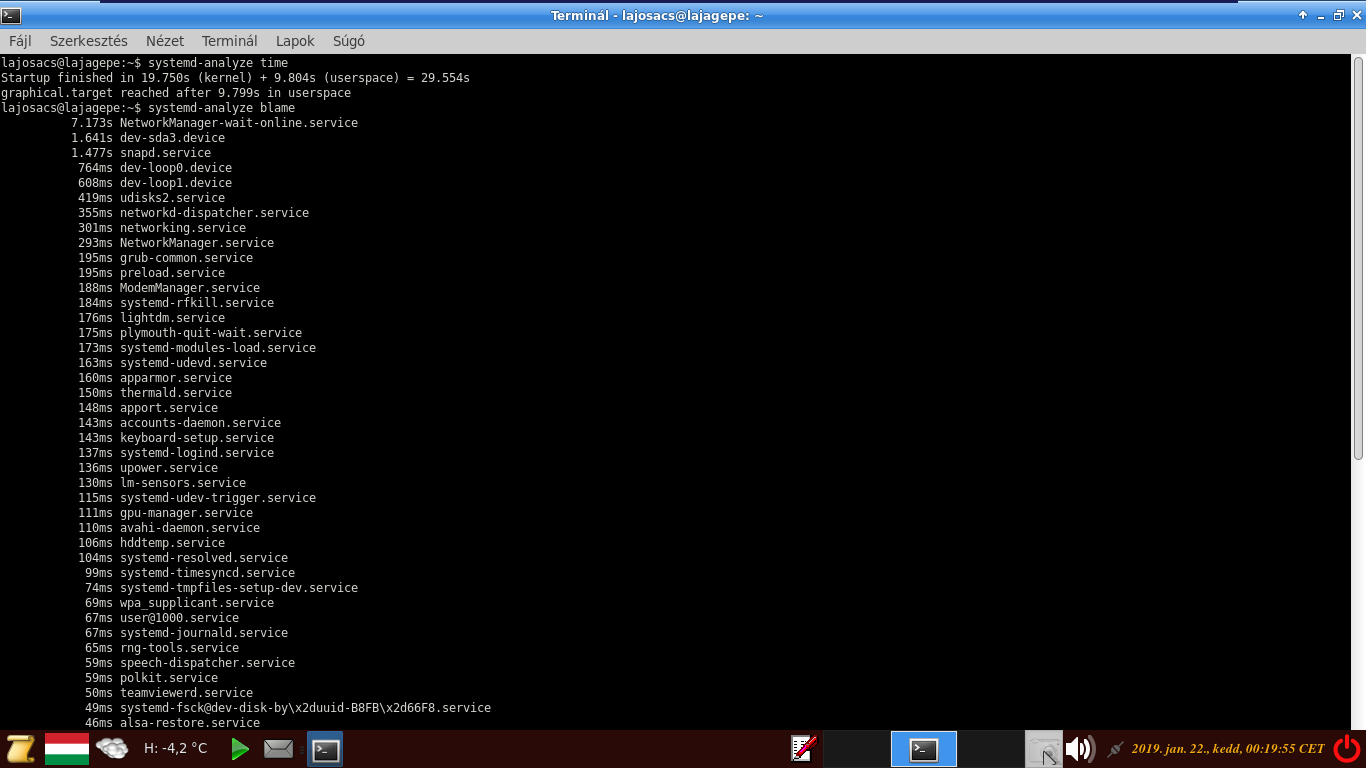Click the green play arrow launcher
The width and height of the screenshot is (1366, 768).
(x=240, y=748)
